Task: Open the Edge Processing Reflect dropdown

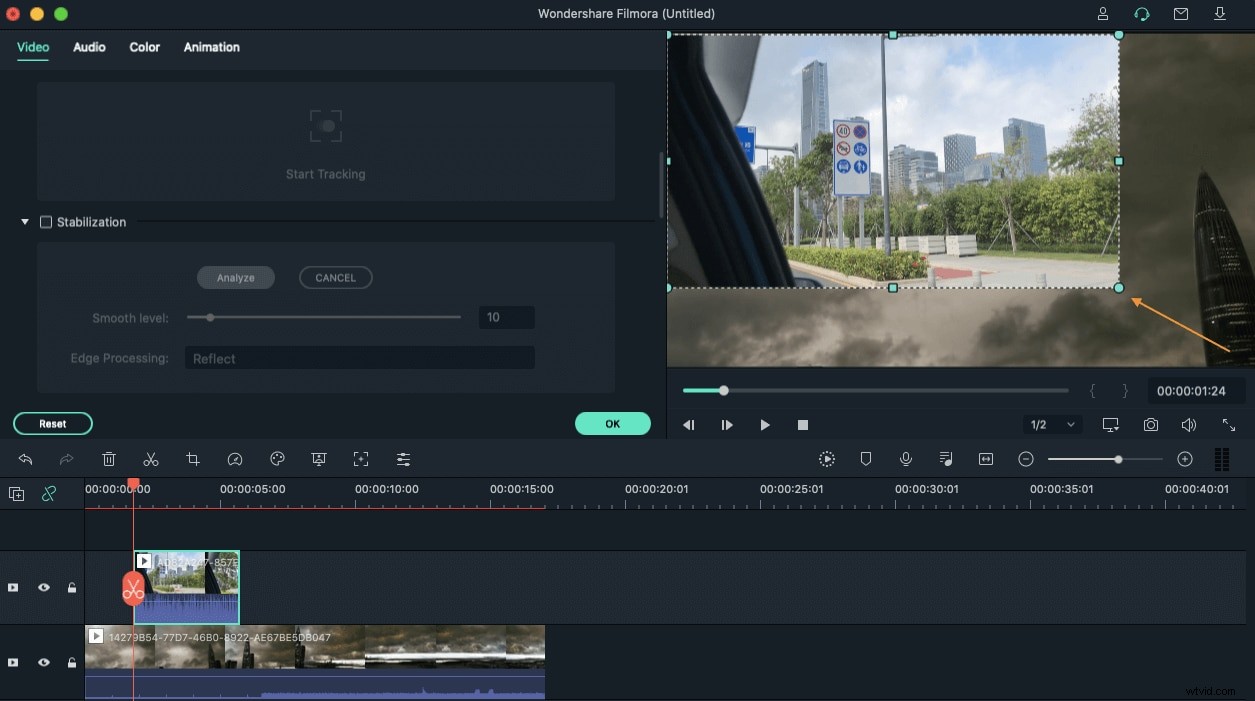Action: pyautogui.click(x=360, y=357)
